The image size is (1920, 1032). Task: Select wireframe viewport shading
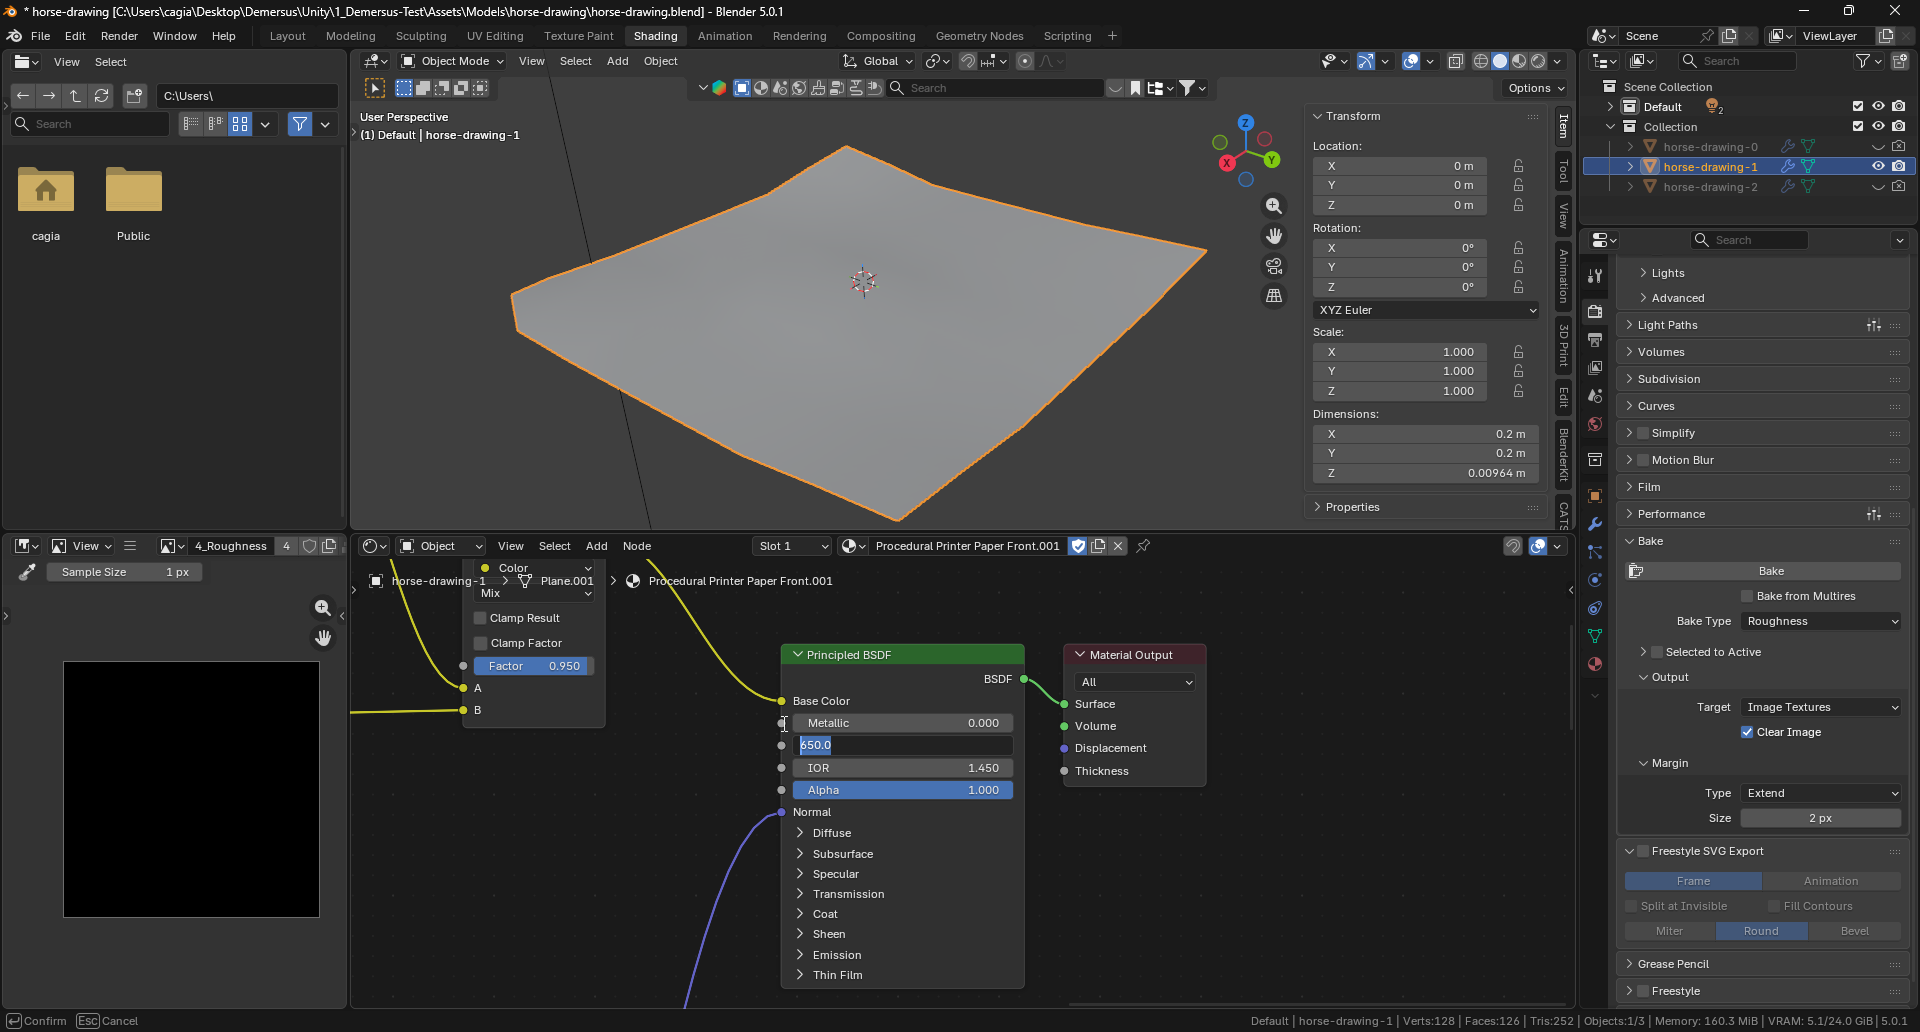tap(1481, 61)
